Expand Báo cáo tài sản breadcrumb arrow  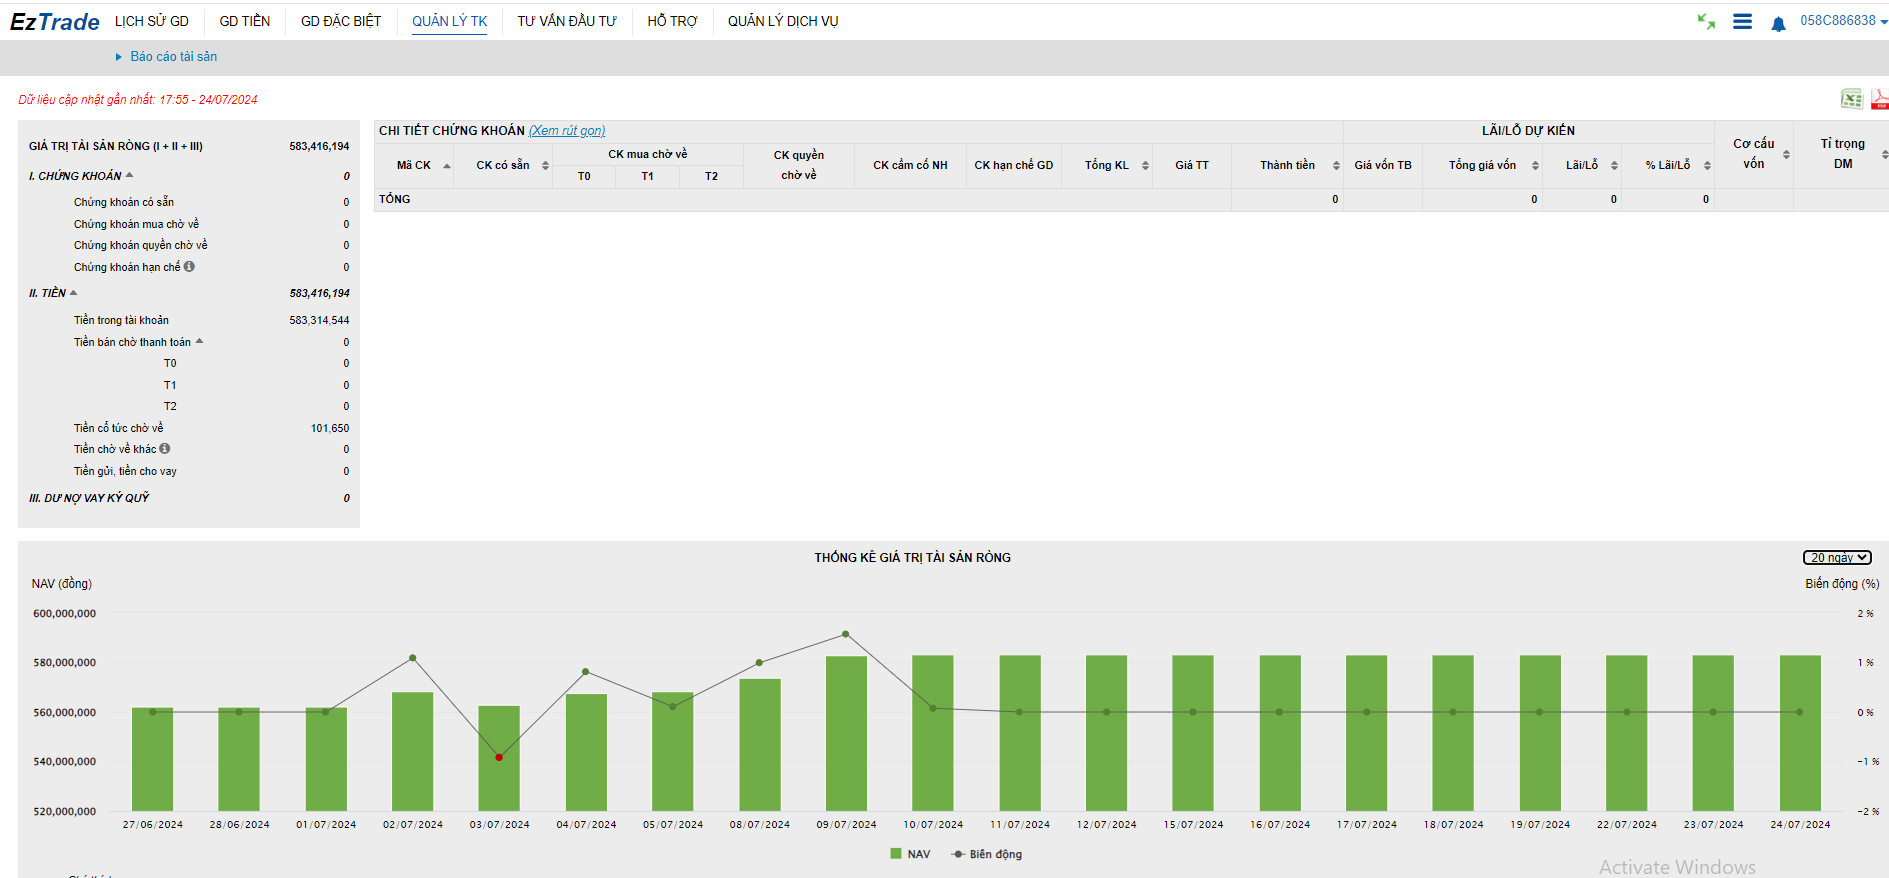[x=119, y=57]
